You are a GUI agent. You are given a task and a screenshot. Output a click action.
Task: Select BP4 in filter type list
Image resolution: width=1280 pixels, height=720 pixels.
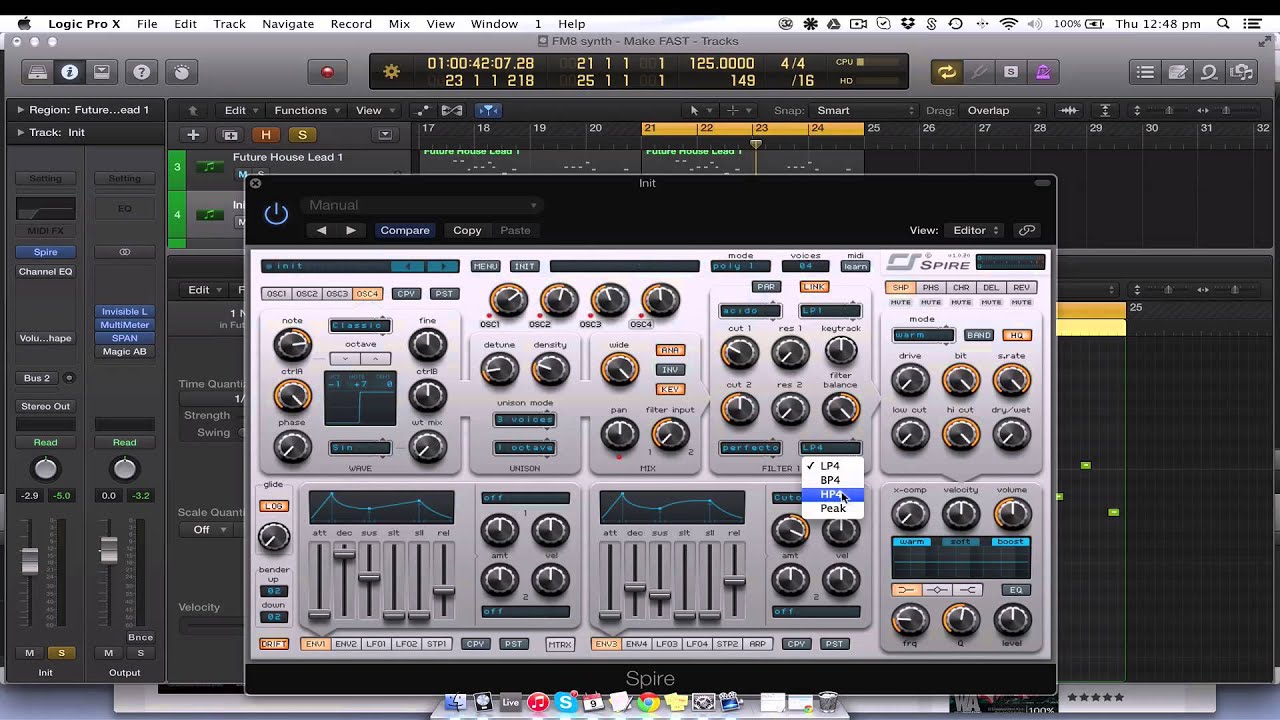(832, 480)
